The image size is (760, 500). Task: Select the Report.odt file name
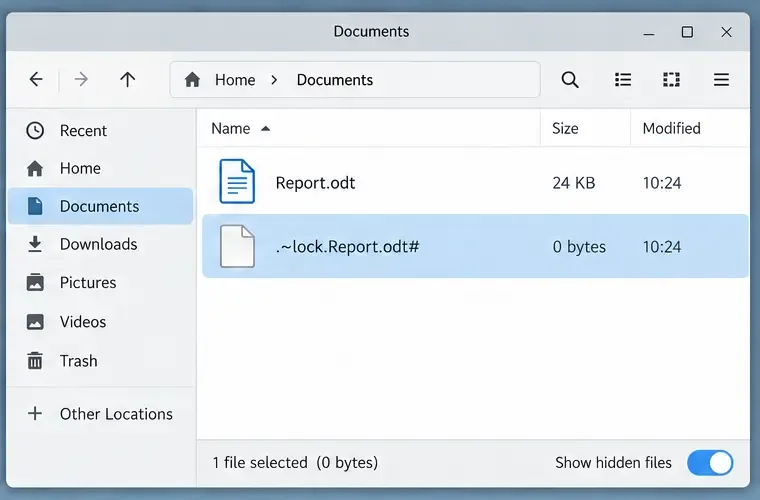(316, 183)
